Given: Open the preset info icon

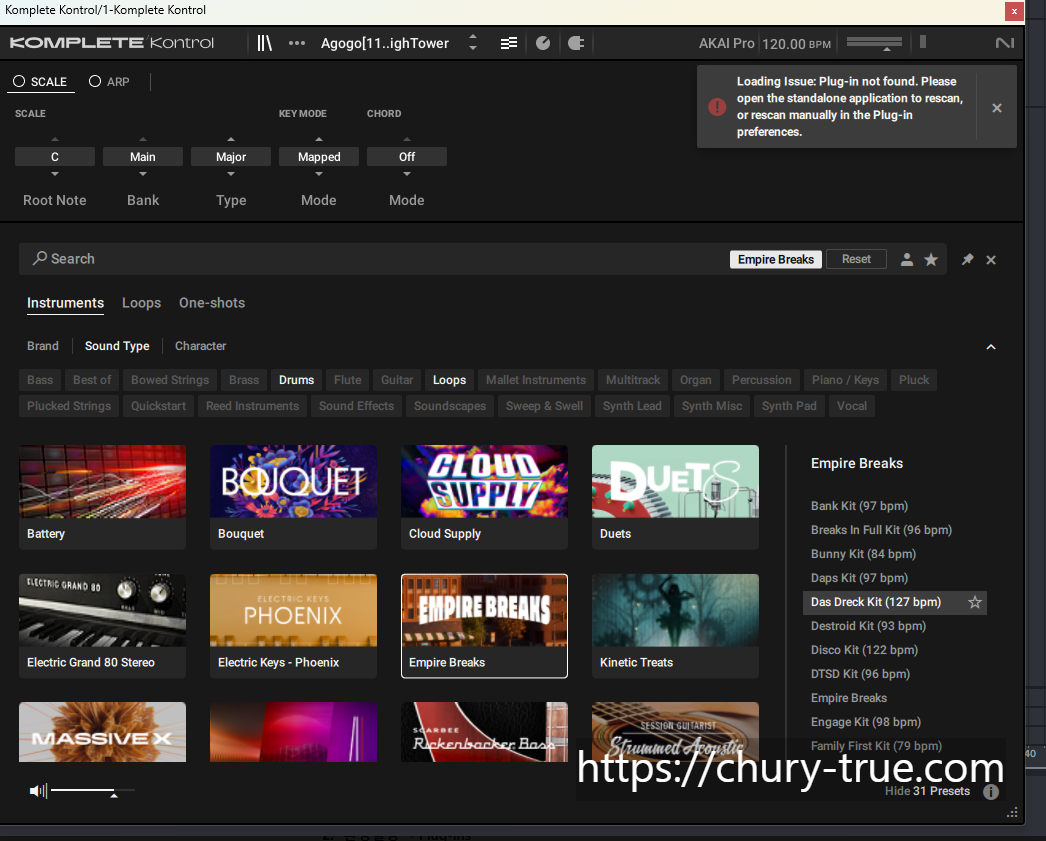Looking at the screenshot, I should (991, 792).
